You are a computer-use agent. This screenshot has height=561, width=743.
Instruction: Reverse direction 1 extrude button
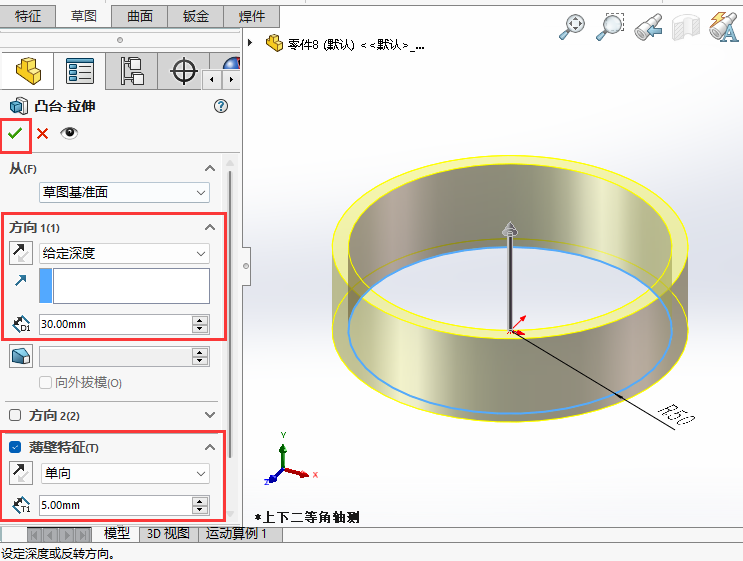[x=21, y=253]
